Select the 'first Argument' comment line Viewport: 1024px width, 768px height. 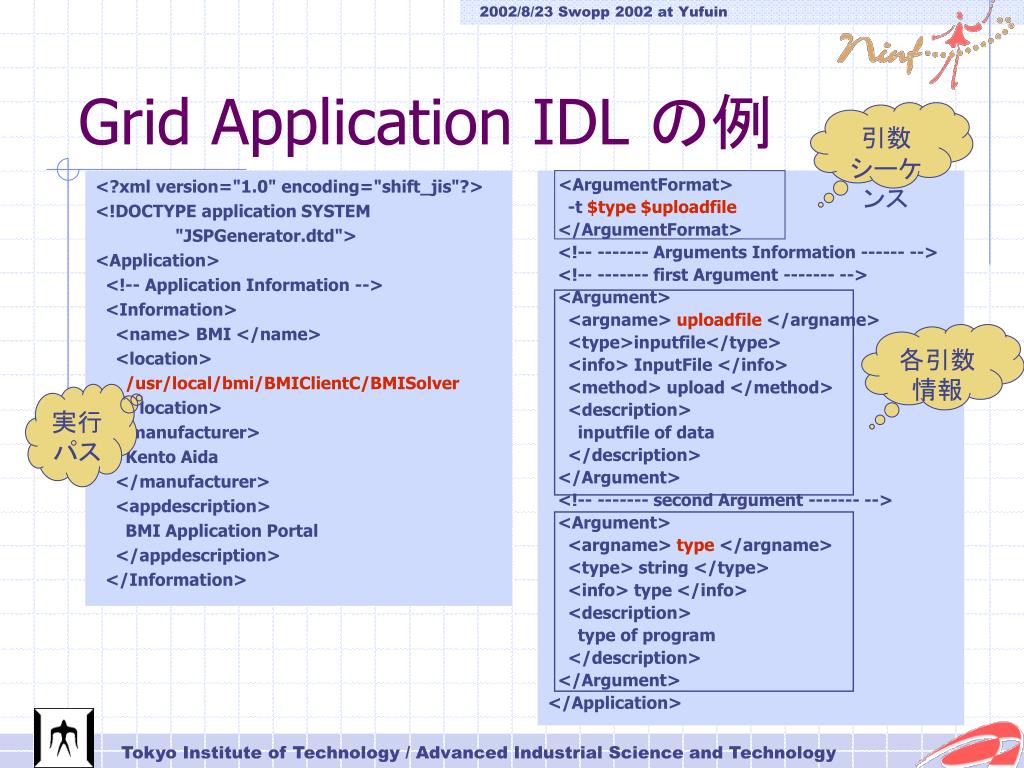712,275
